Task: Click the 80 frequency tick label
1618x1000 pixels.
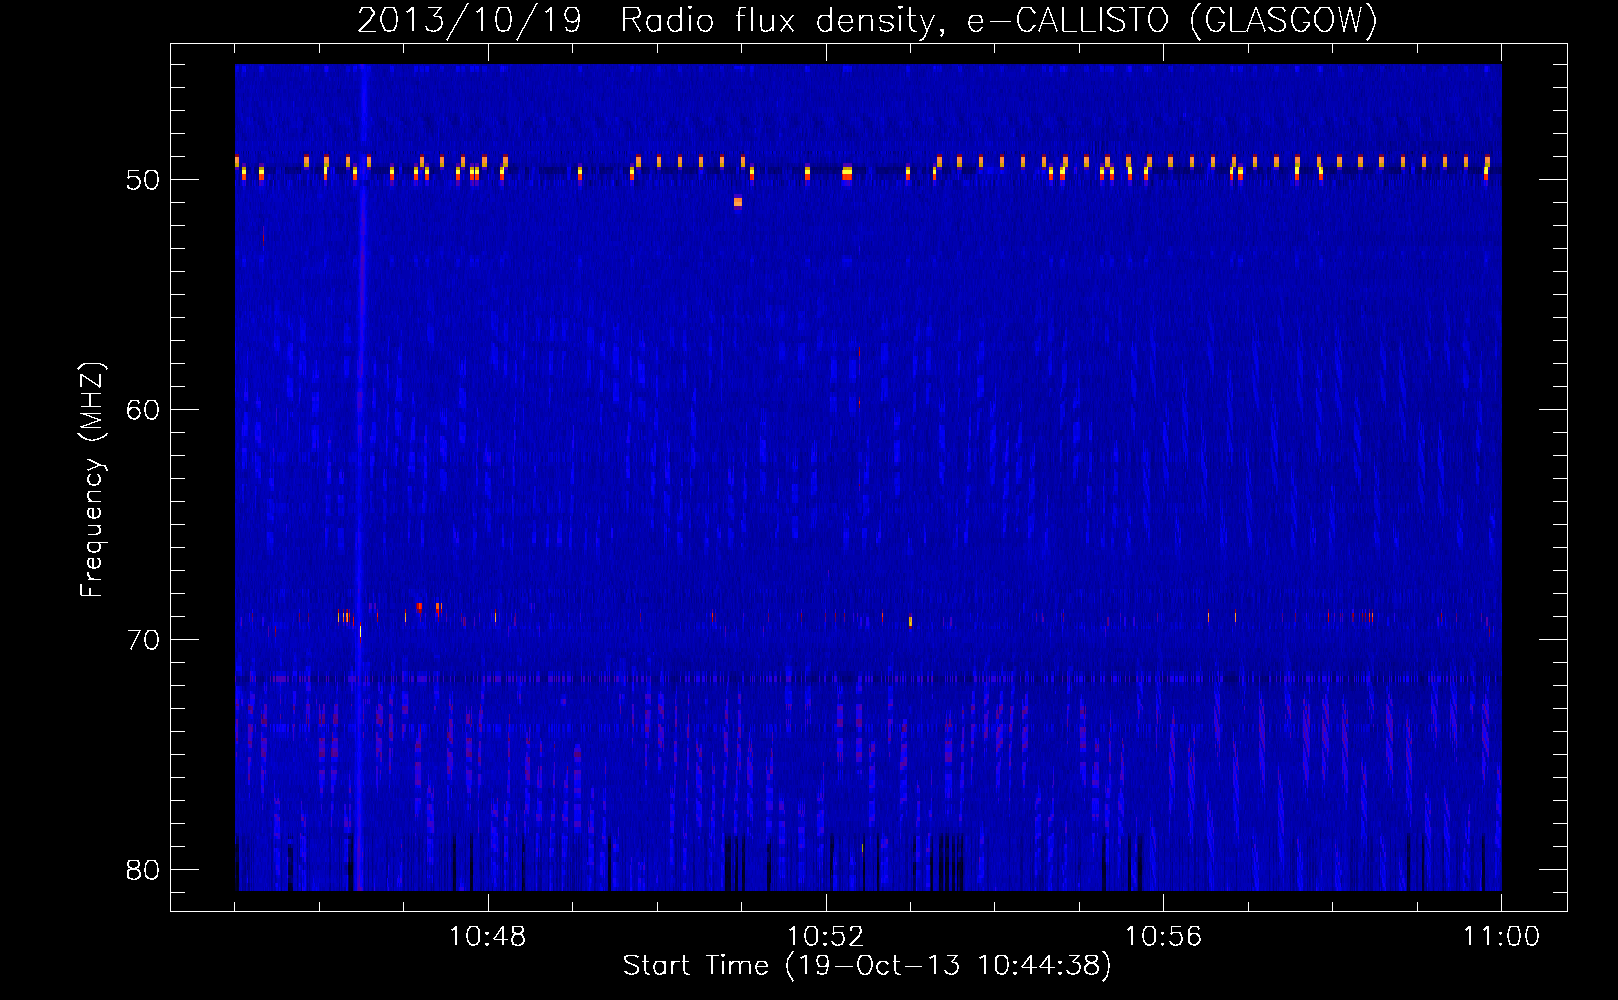Action: (143, 870)
